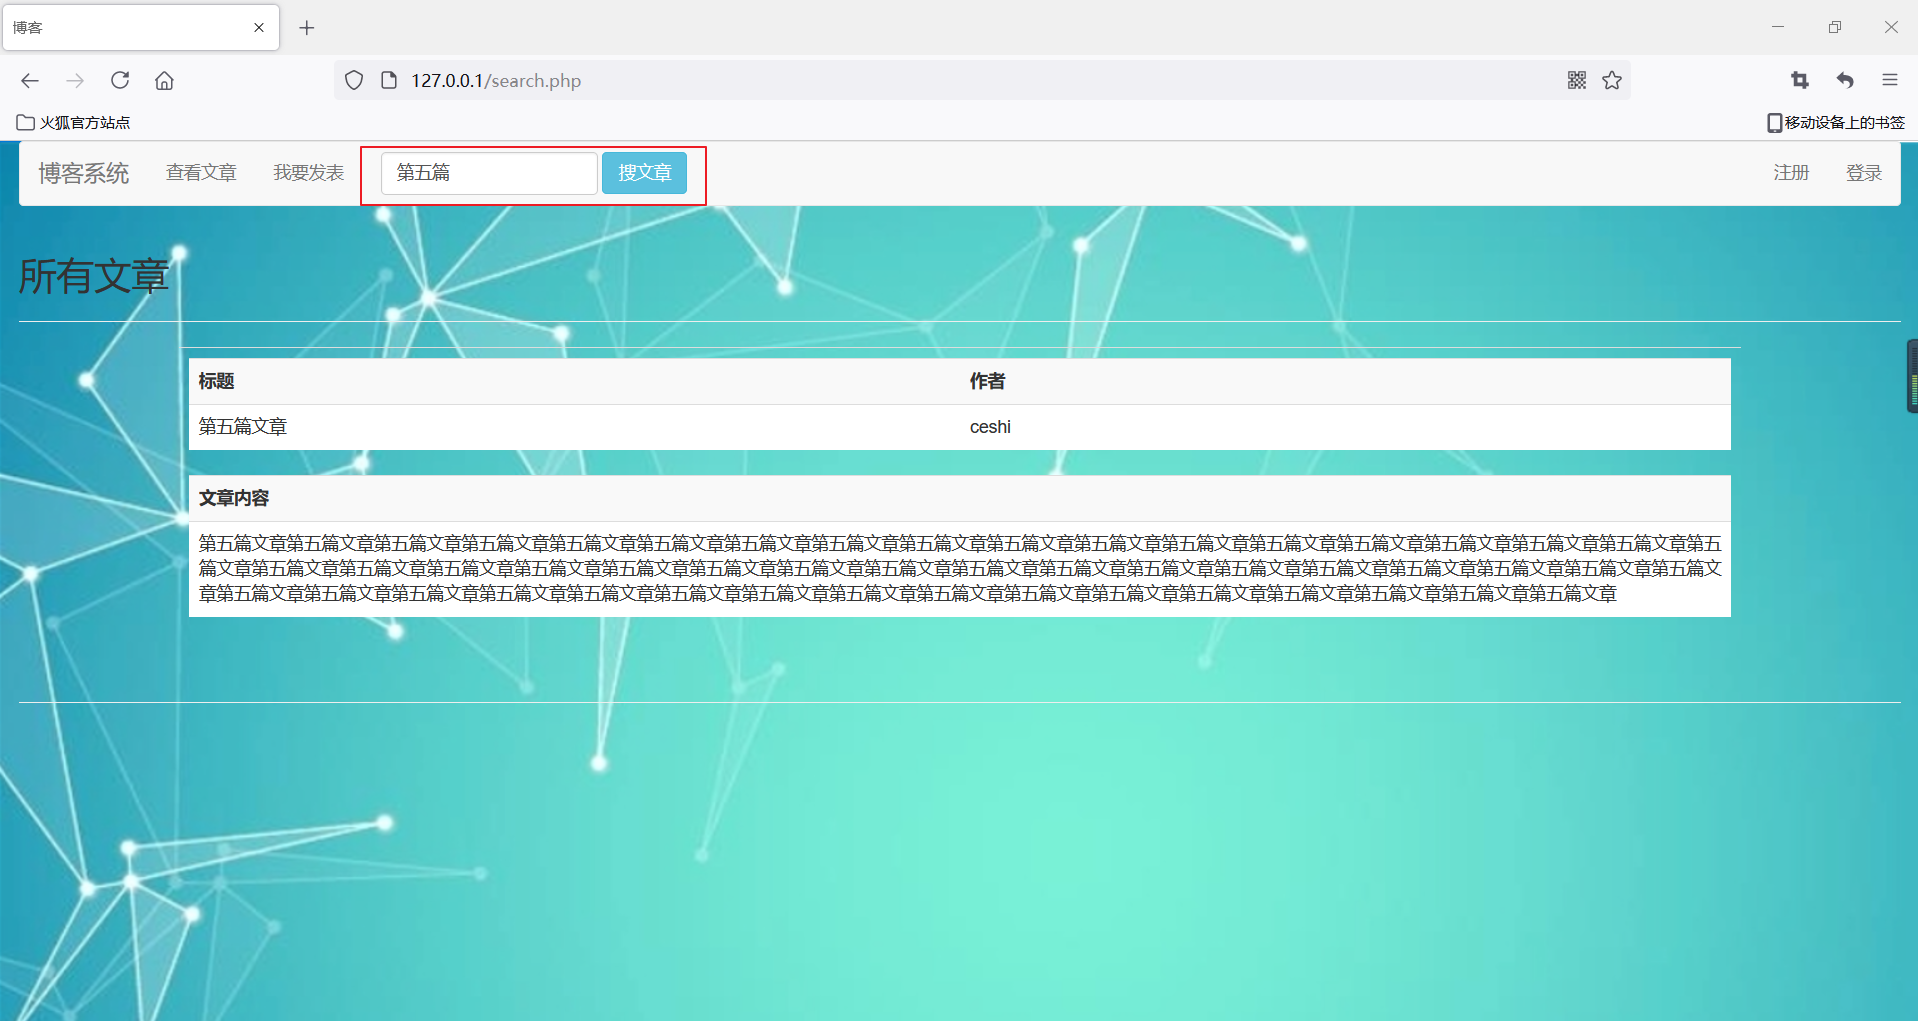Viewport: 1918px width, 1021px height.
Task: Click the search field containing 第五篇
Action: [x=489, y=173]
